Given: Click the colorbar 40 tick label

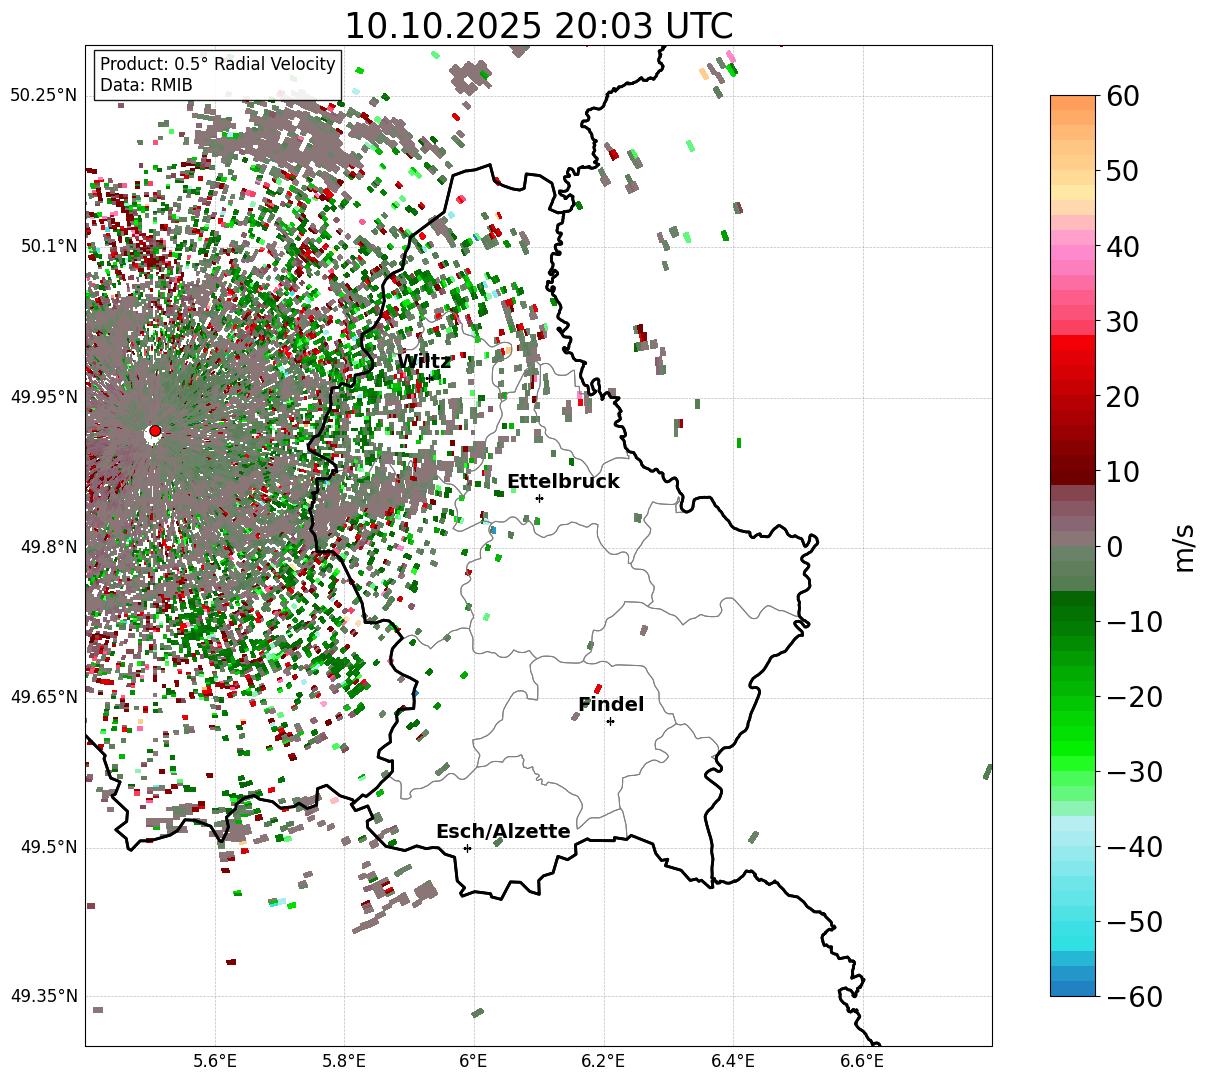Looking at the screenshot, I should tap(1121, 246).
